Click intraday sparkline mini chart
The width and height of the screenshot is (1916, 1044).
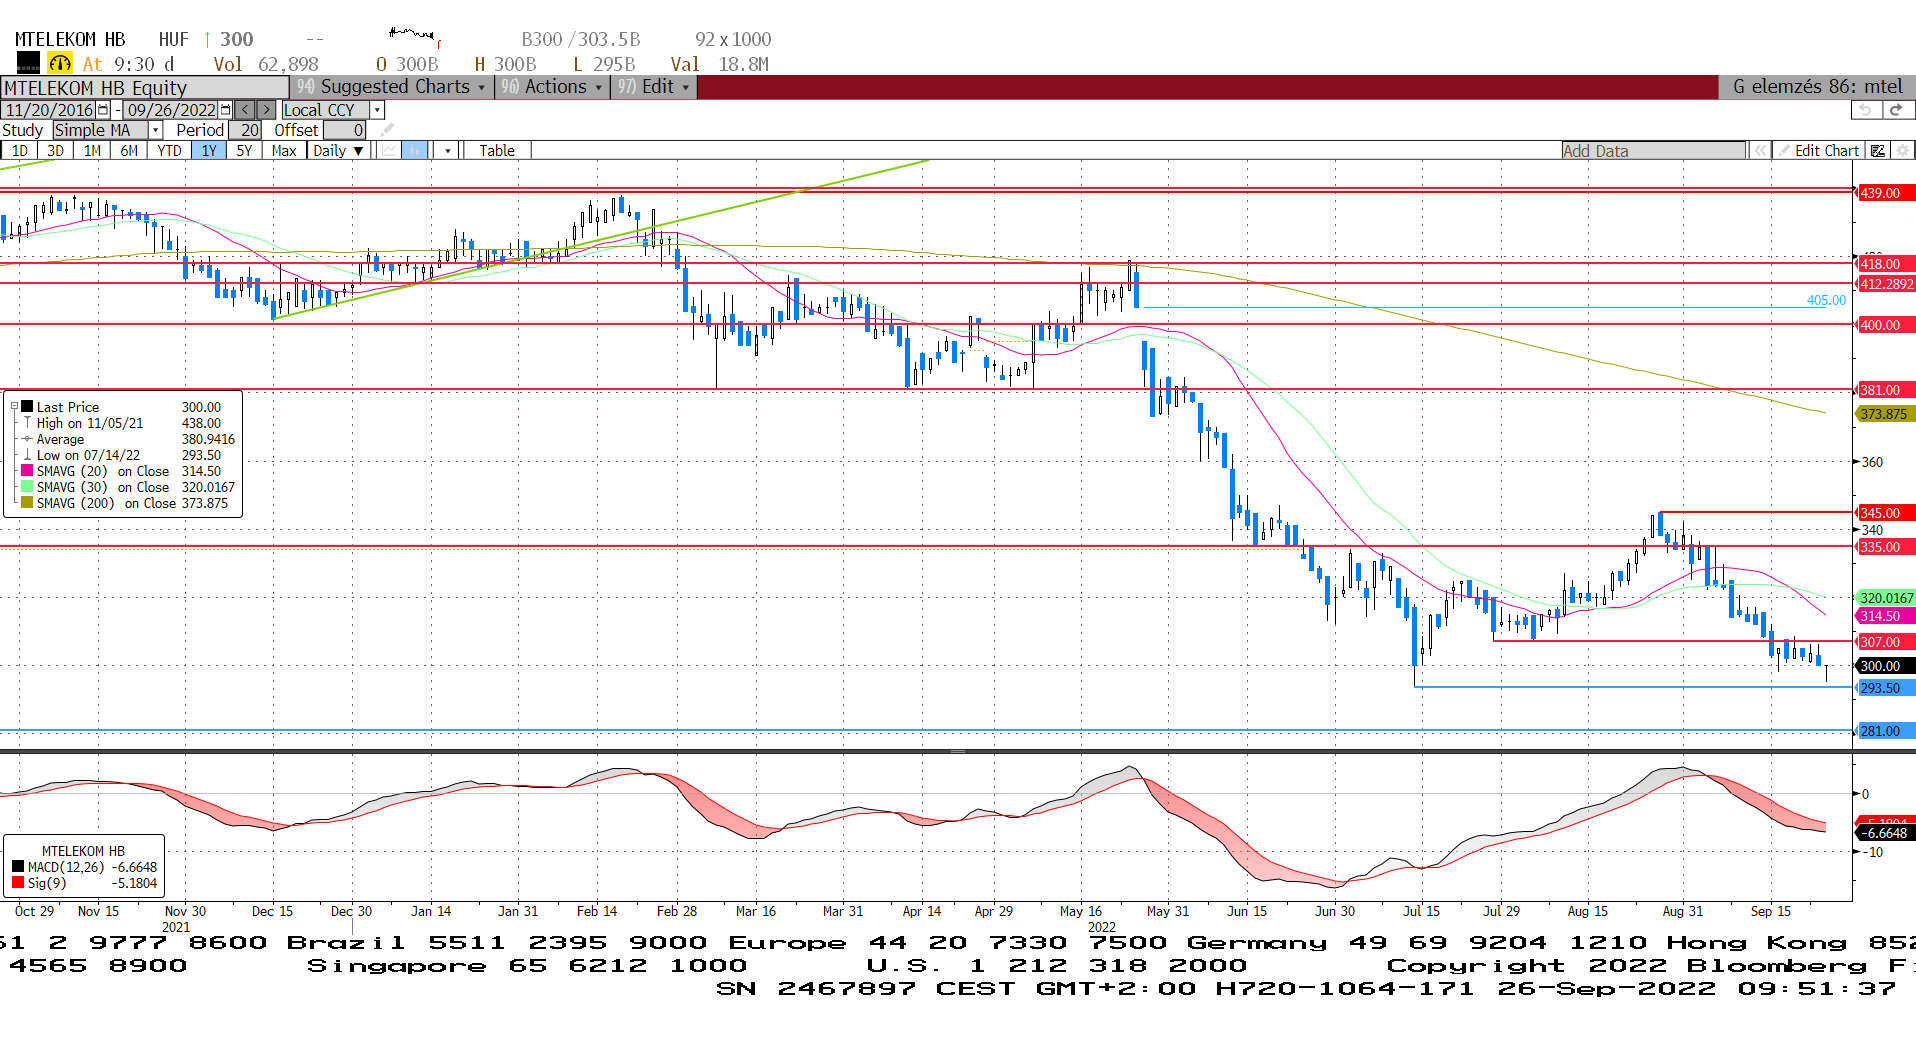click(415, 37)
